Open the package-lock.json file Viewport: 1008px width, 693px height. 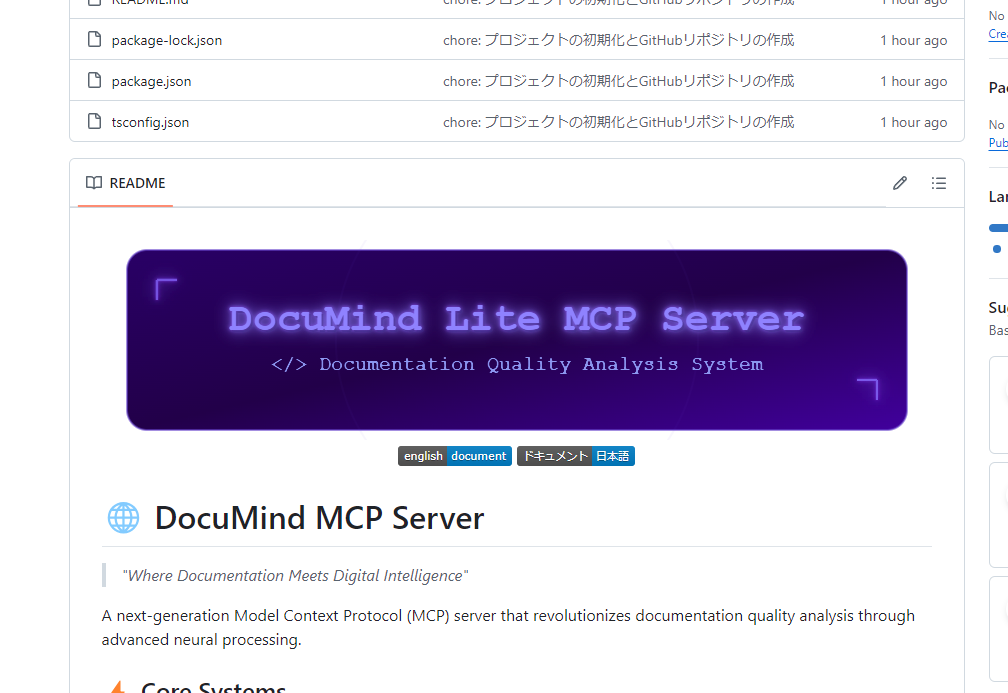tap(167, 41)
